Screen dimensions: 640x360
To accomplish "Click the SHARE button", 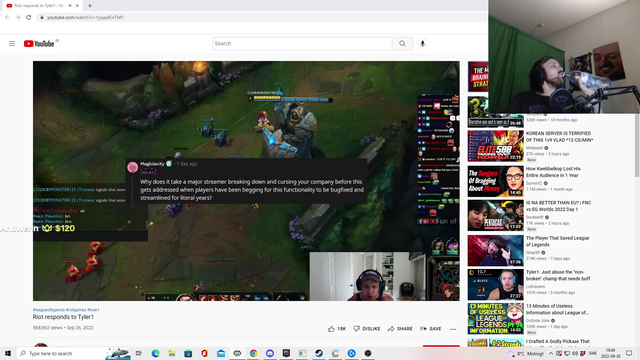I will [x=400, y=329].
